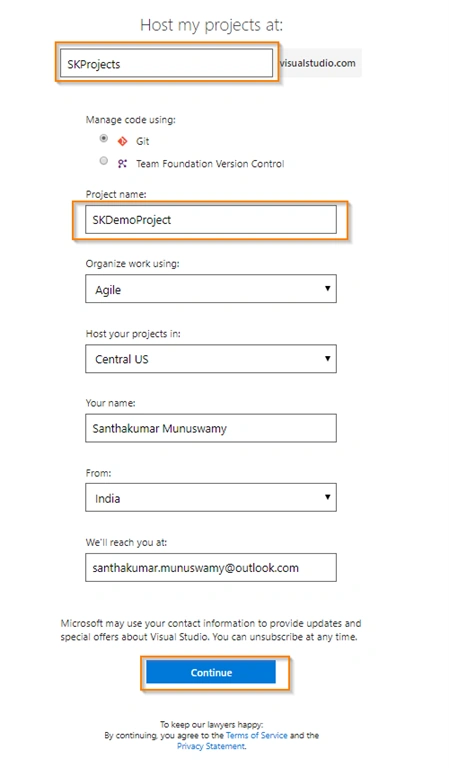Screen dimensions: 449x768
Task: Select the Your name text field
Action: coord(211,428)
